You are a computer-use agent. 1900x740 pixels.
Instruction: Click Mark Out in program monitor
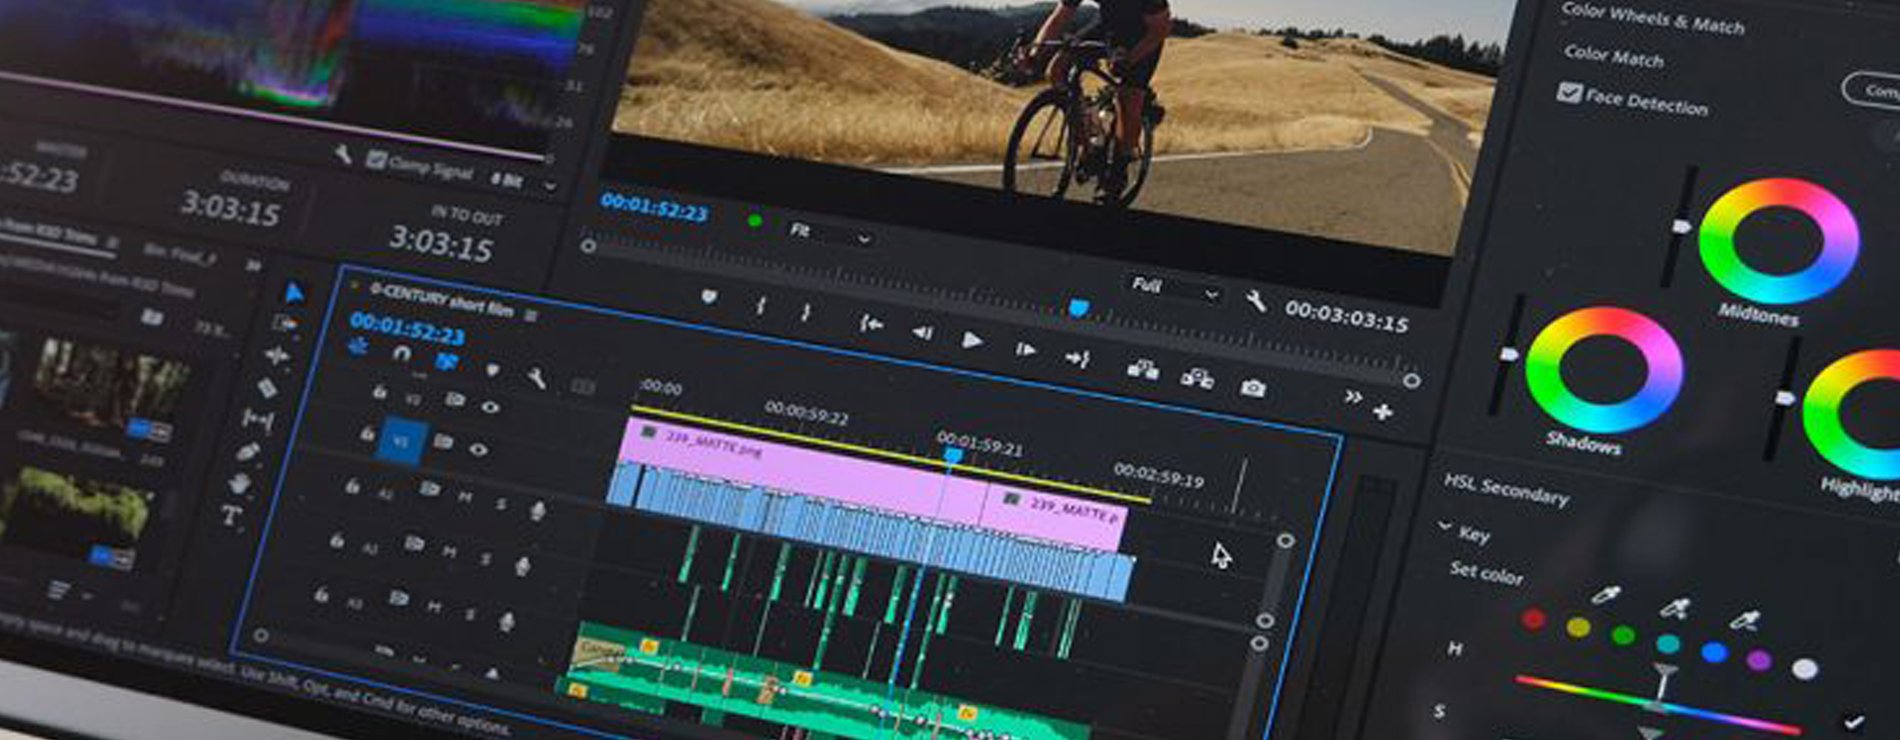tap(806, 311)
